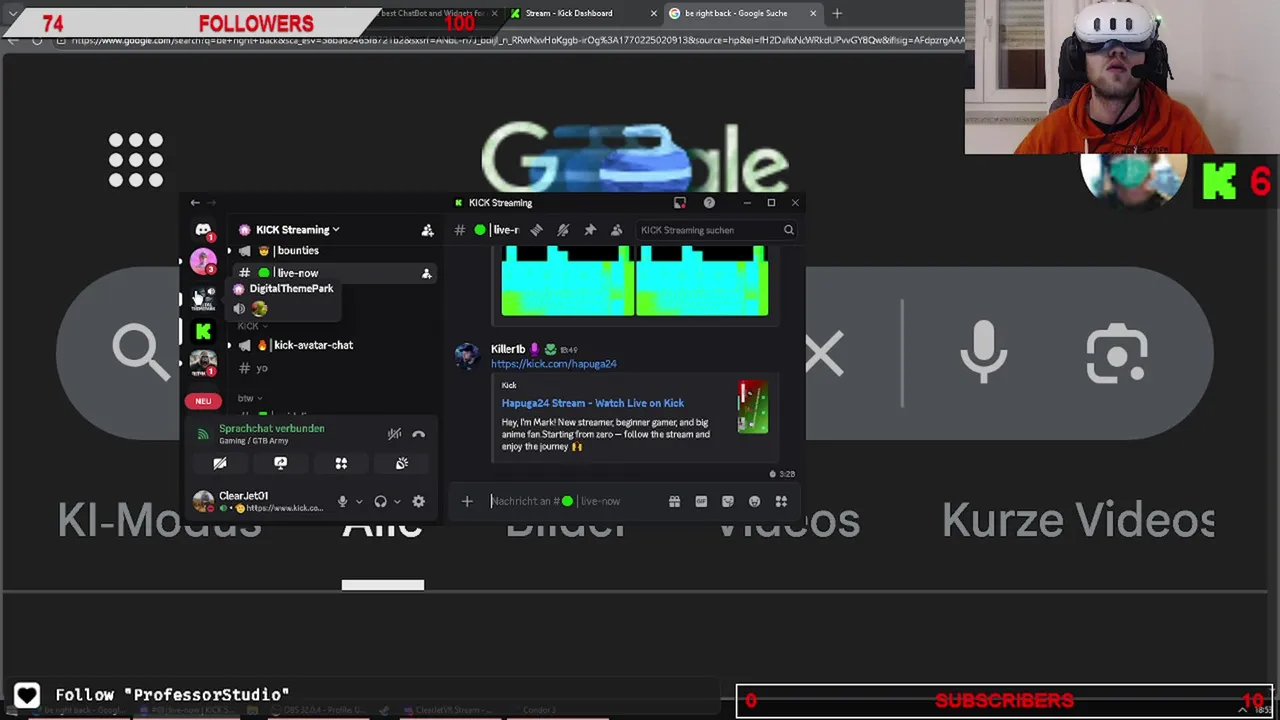Open Discord user settings gear
Viewport: 1280px width, 720px height.
418,501
